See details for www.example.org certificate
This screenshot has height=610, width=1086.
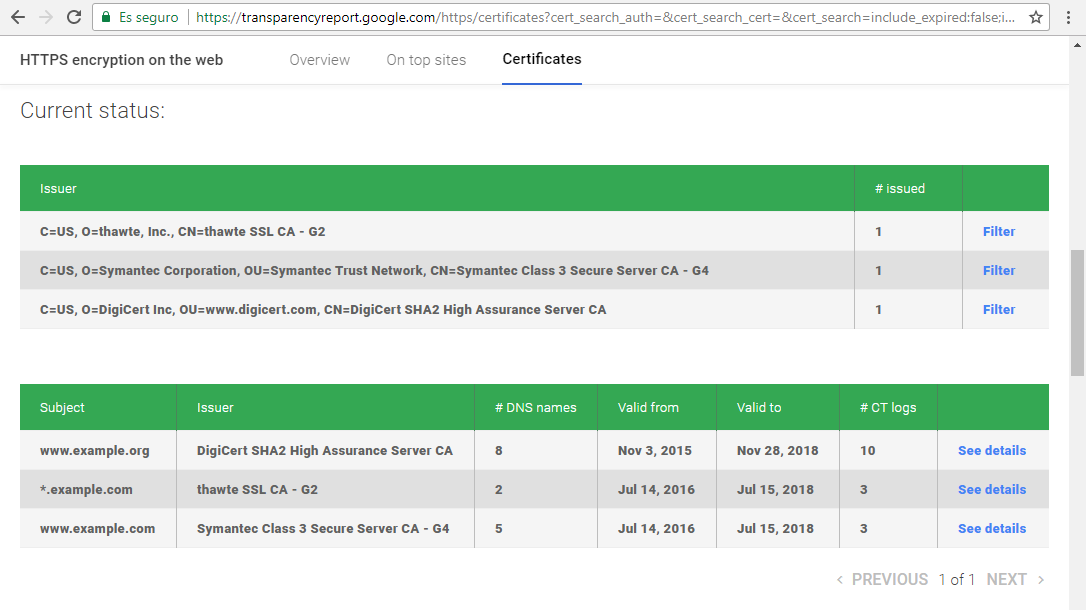coord(992,451)
